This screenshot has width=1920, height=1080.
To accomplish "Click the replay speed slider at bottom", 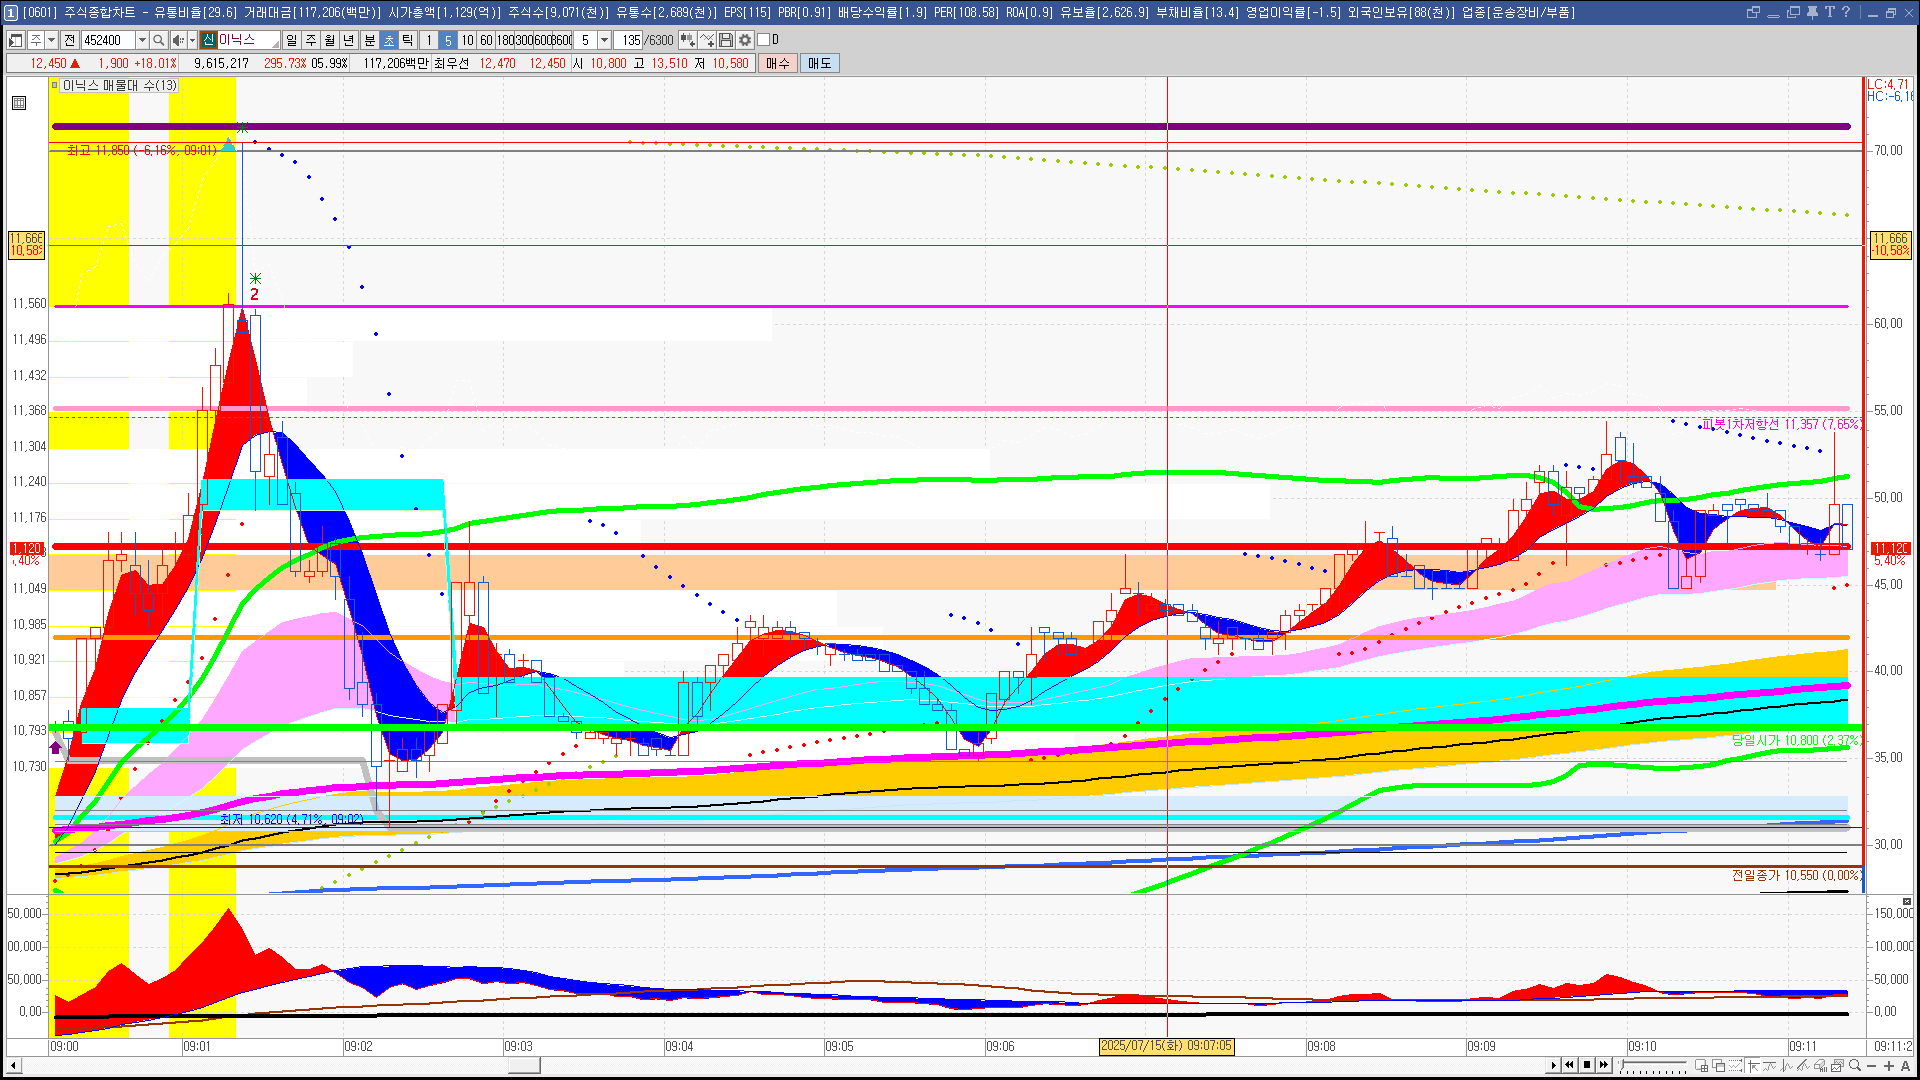I will point(1653,1064).
